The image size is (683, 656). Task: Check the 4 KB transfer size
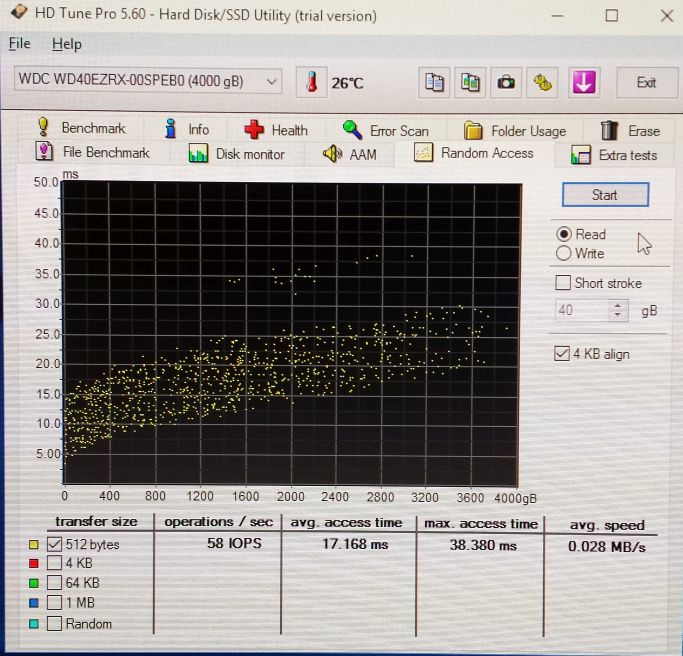[x=54, y=563]
